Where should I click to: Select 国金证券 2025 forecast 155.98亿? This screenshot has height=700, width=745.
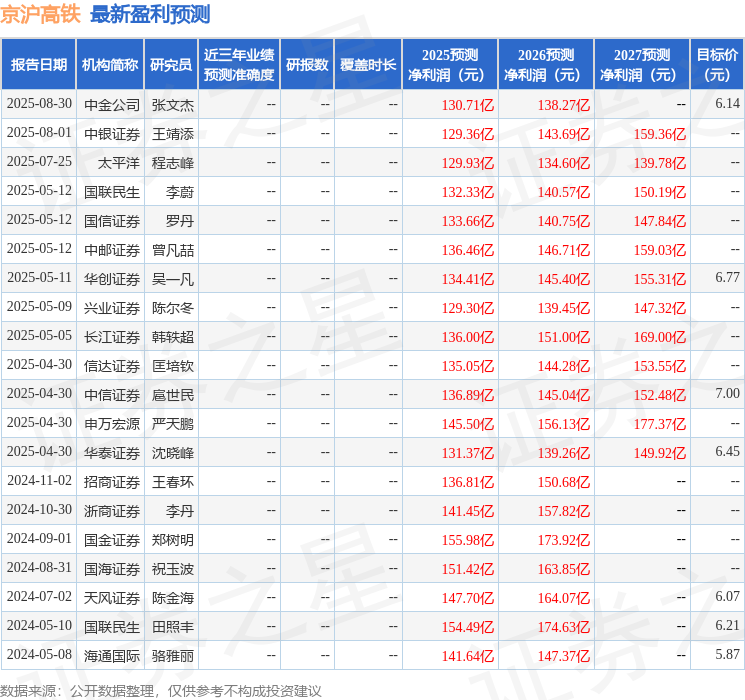pyautogui.click(x=468, y=540)
